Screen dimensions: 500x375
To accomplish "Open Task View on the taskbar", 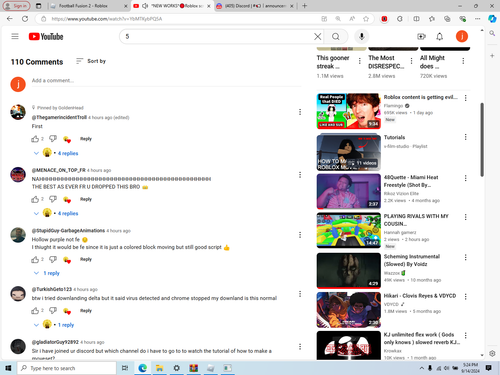I will click(125, 368).
